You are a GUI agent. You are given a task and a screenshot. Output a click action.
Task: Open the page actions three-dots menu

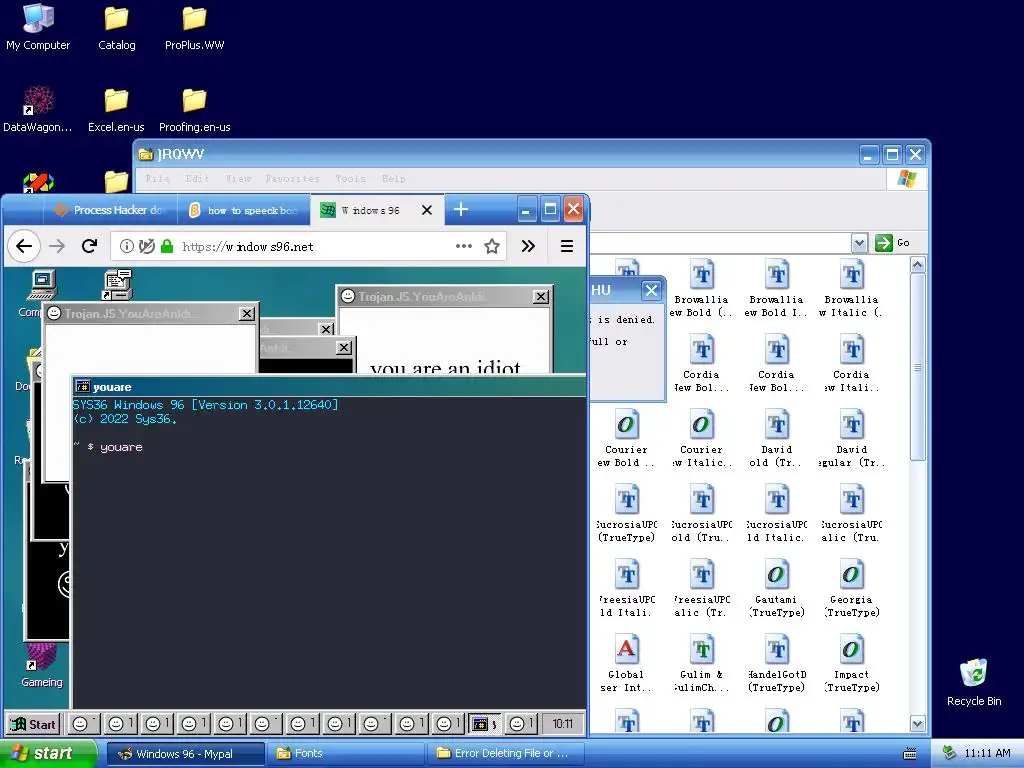(464, 246)
